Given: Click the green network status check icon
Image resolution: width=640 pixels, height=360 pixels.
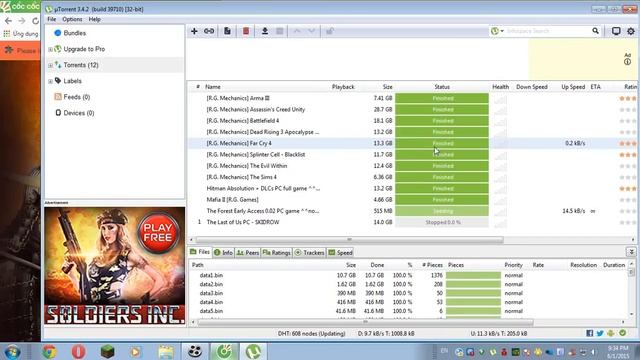Looking at the screenshot, I should [622, 333].
